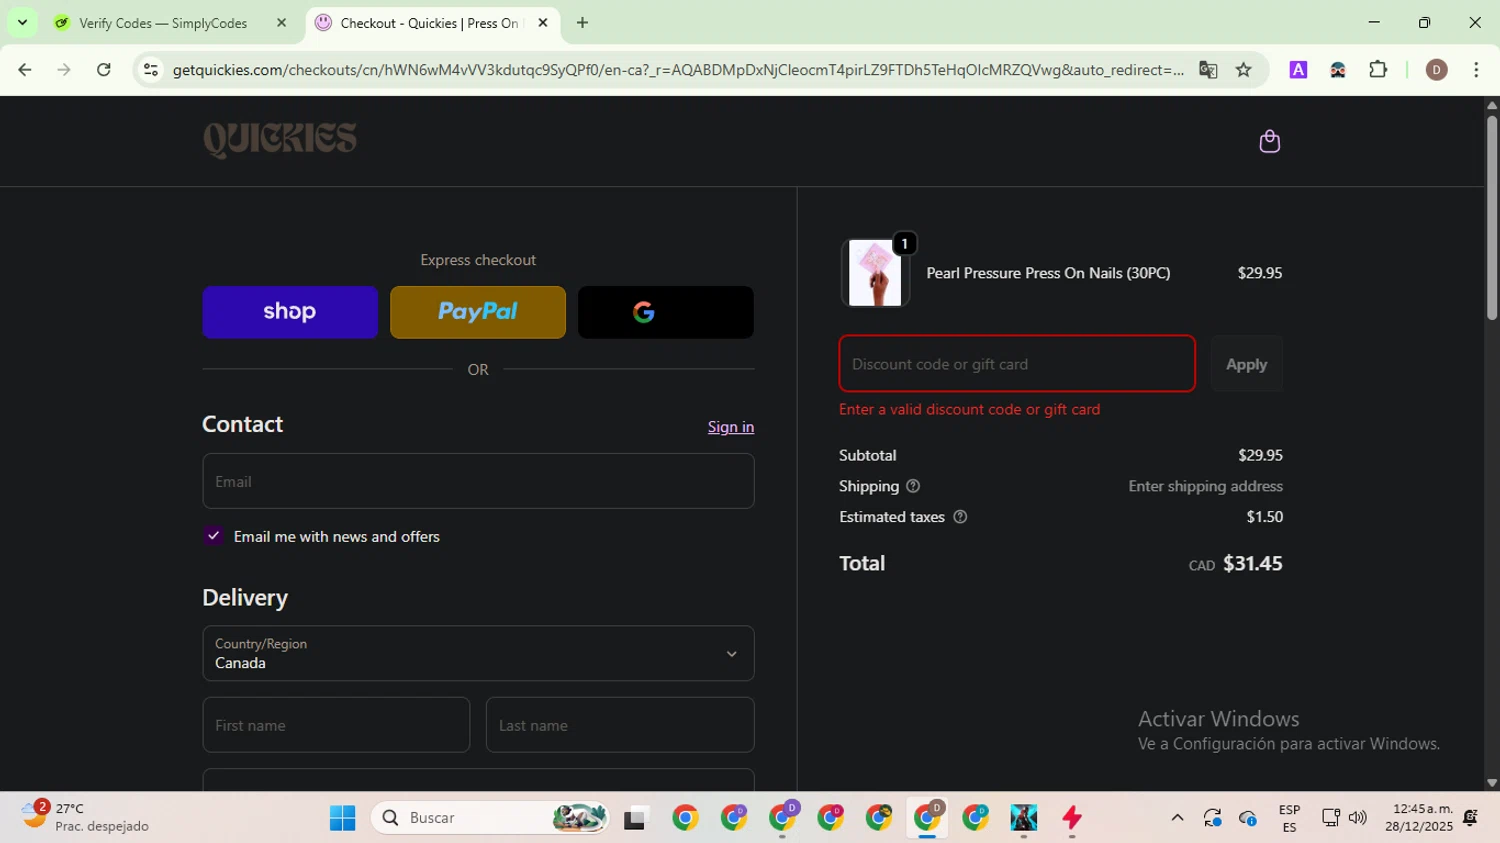Go back to previous page
The height and width of the screenshot is (843, 1500).
coord(25,70)
